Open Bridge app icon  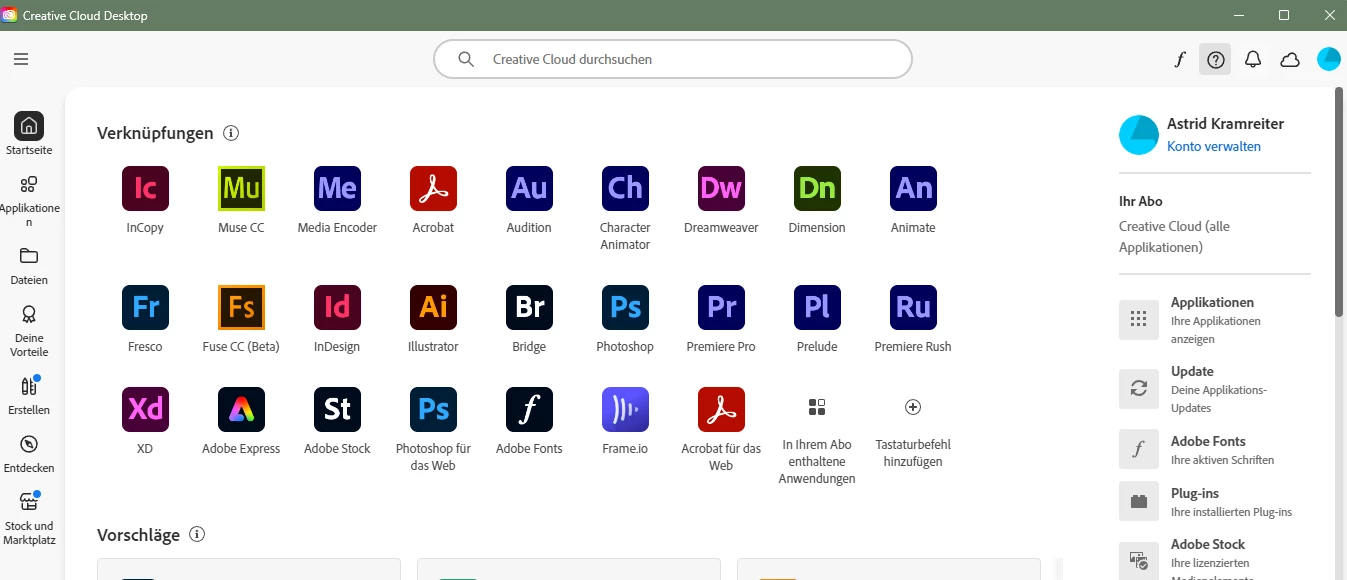tap(529, 307)
